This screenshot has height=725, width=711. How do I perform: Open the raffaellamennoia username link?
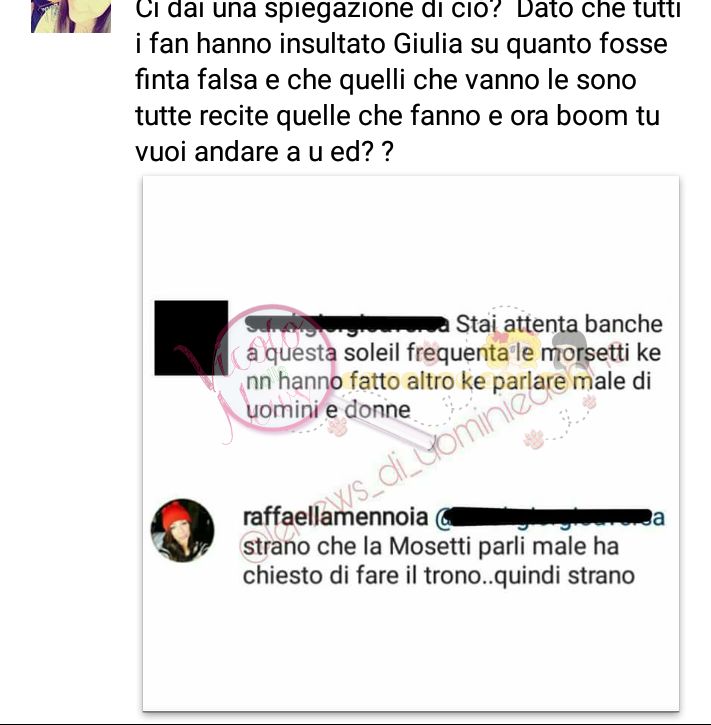click(335, 517)
